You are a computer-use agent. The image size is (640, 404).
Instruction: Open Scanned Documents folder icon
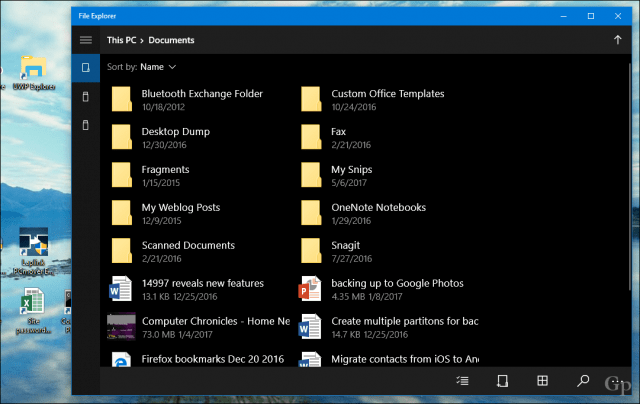coord(122,251)
